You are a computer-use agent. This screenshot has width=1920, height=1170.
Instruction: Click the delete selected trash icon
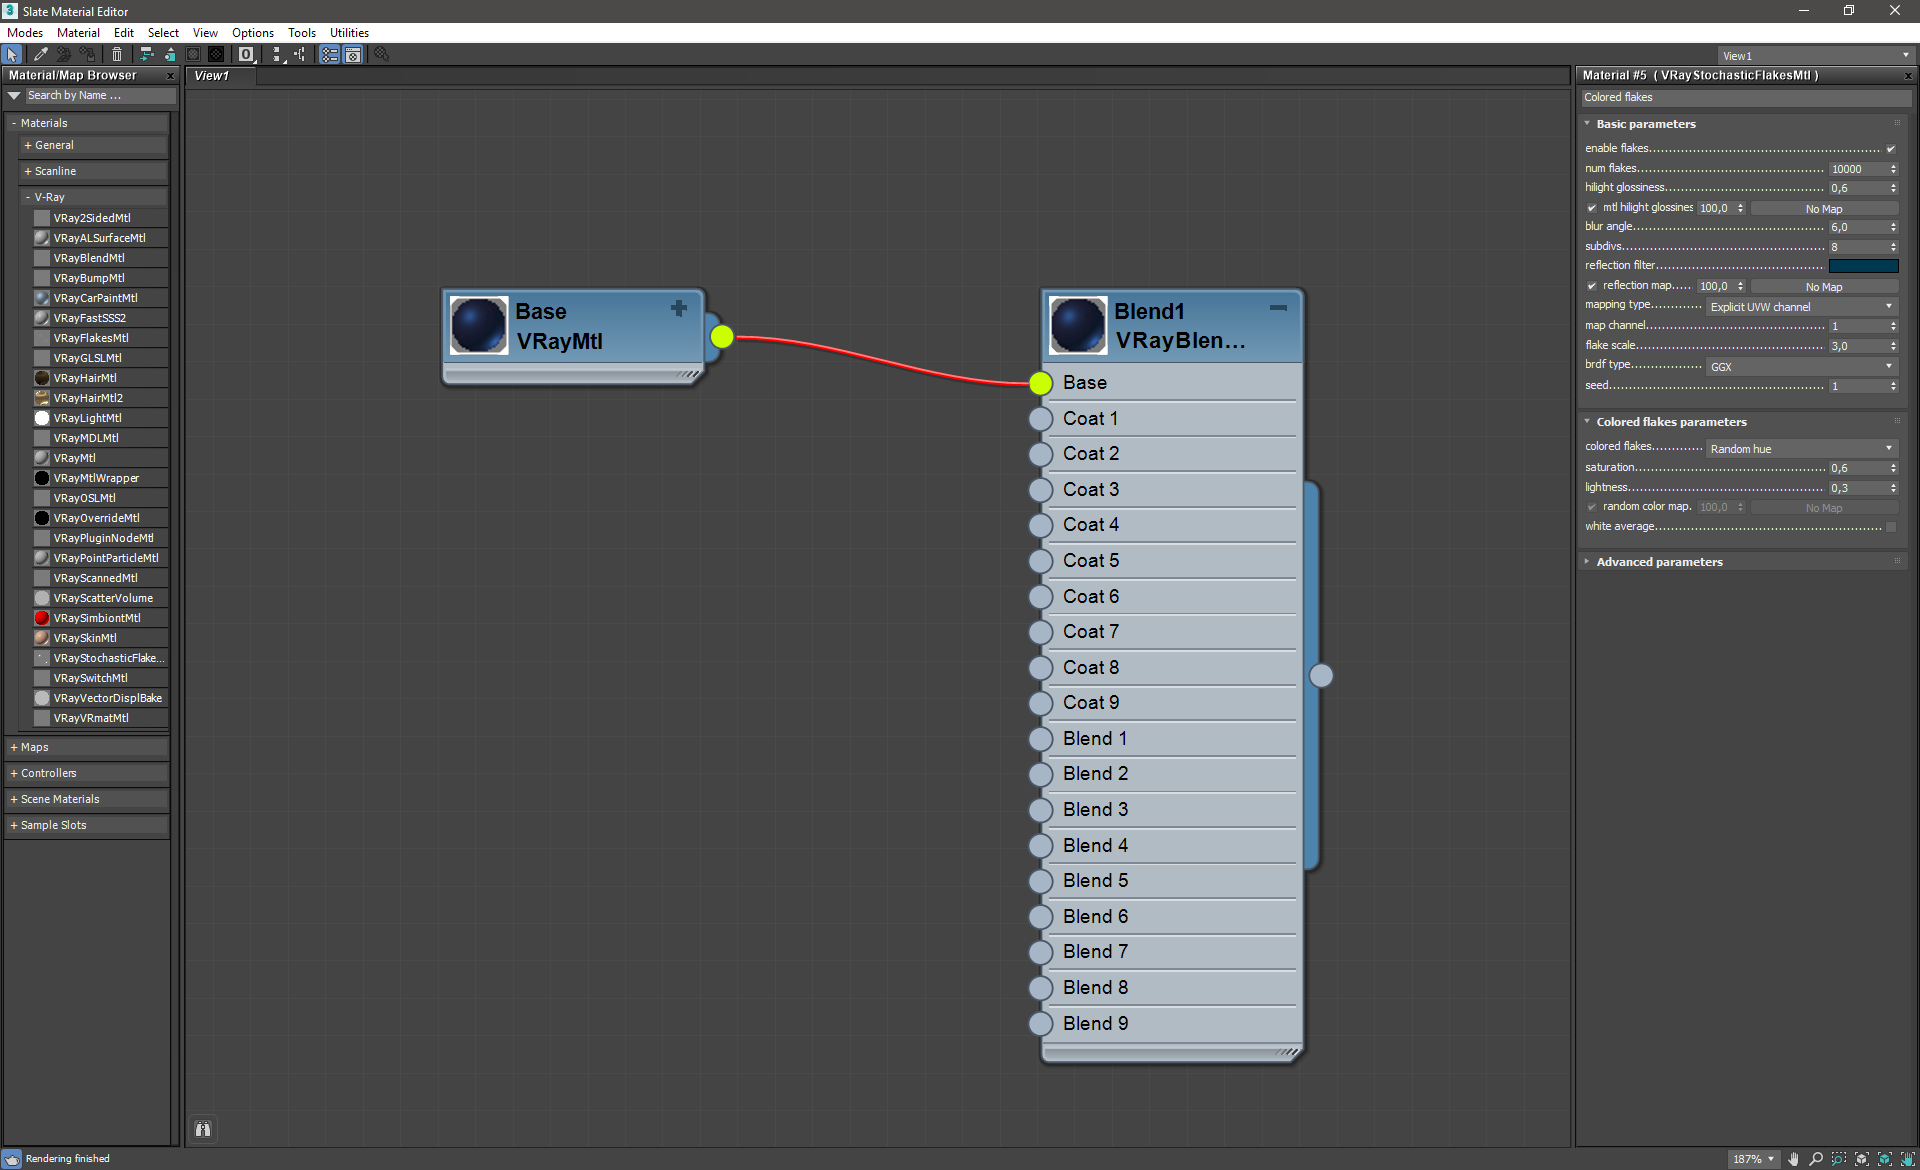(x=117, y=55)
